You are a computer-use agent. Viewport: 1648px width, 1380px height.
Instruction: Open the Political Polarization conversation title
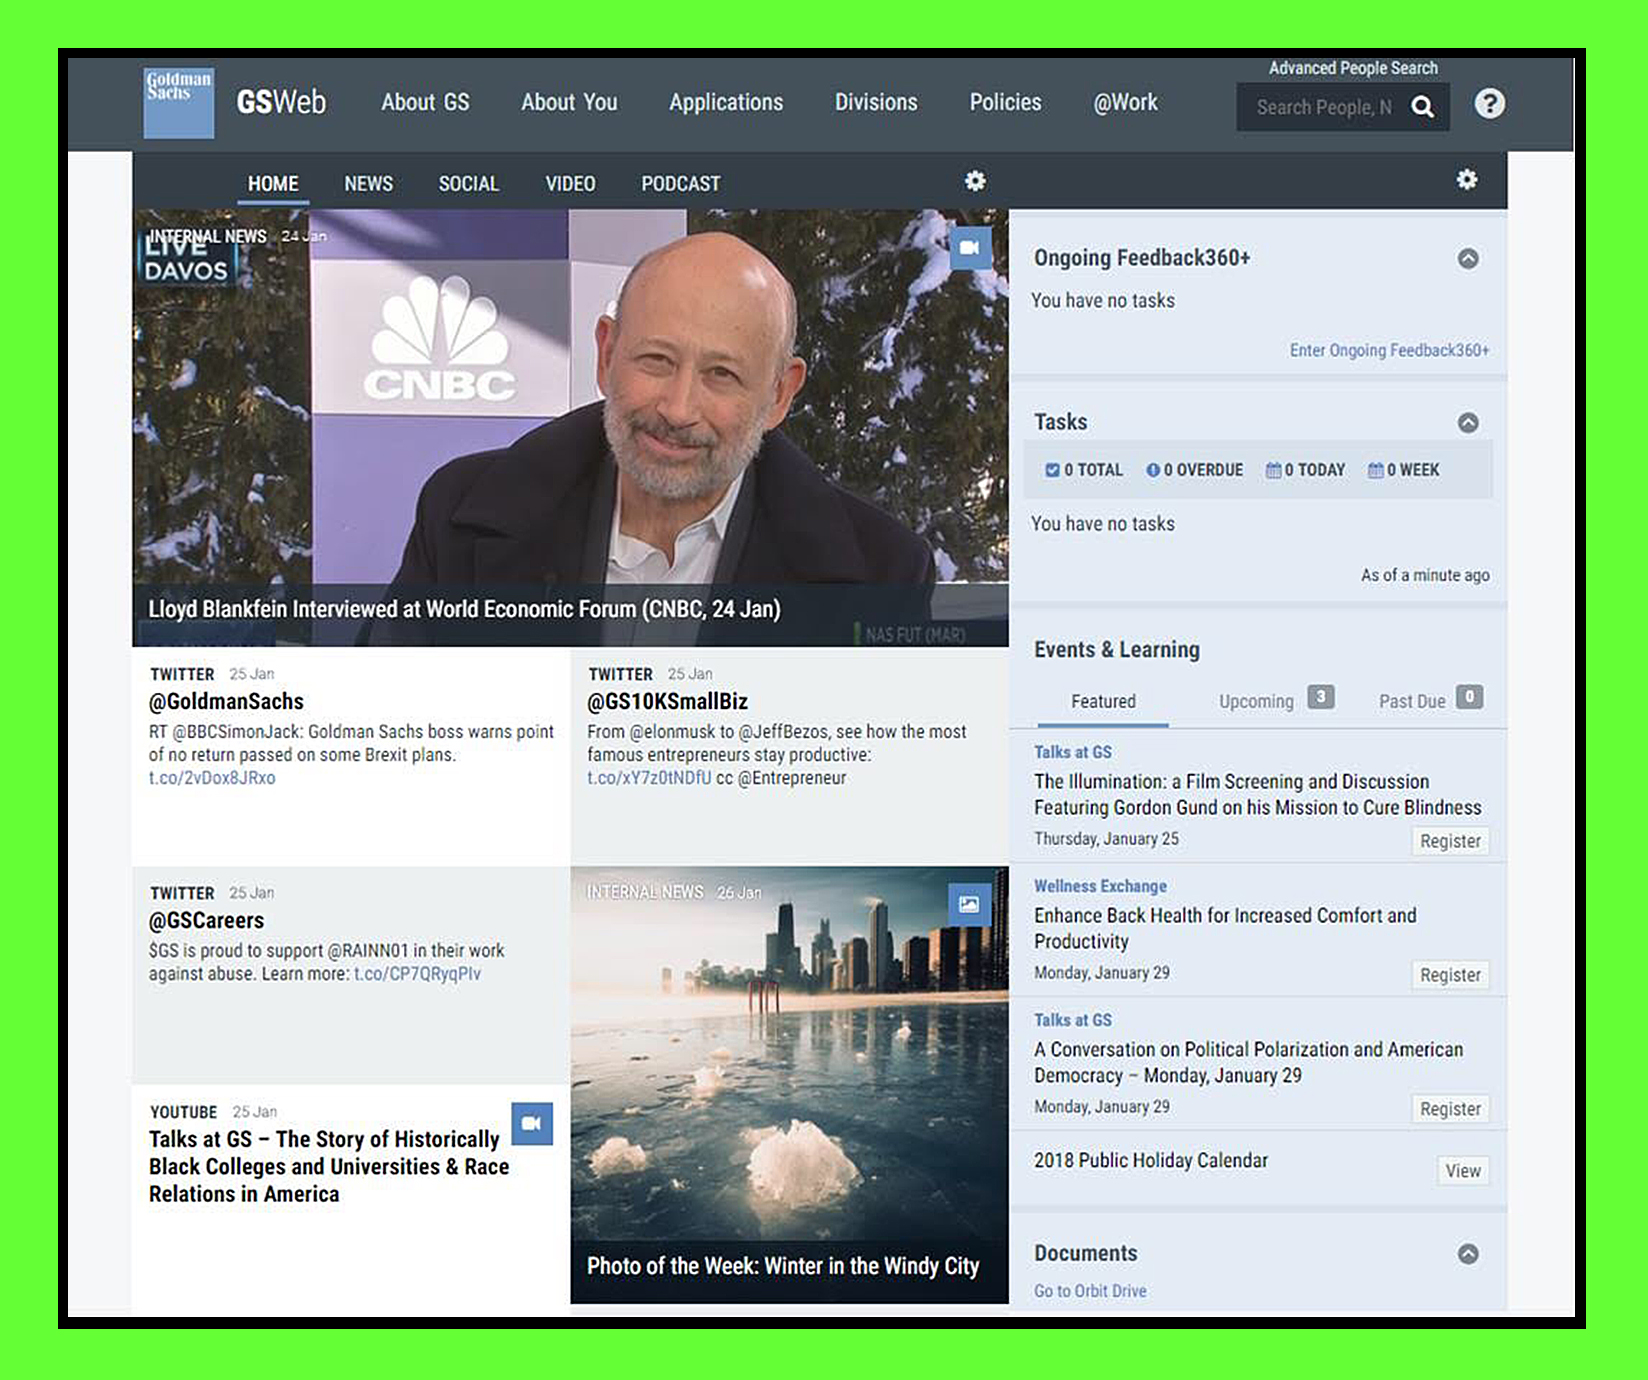[1248, 1063]
